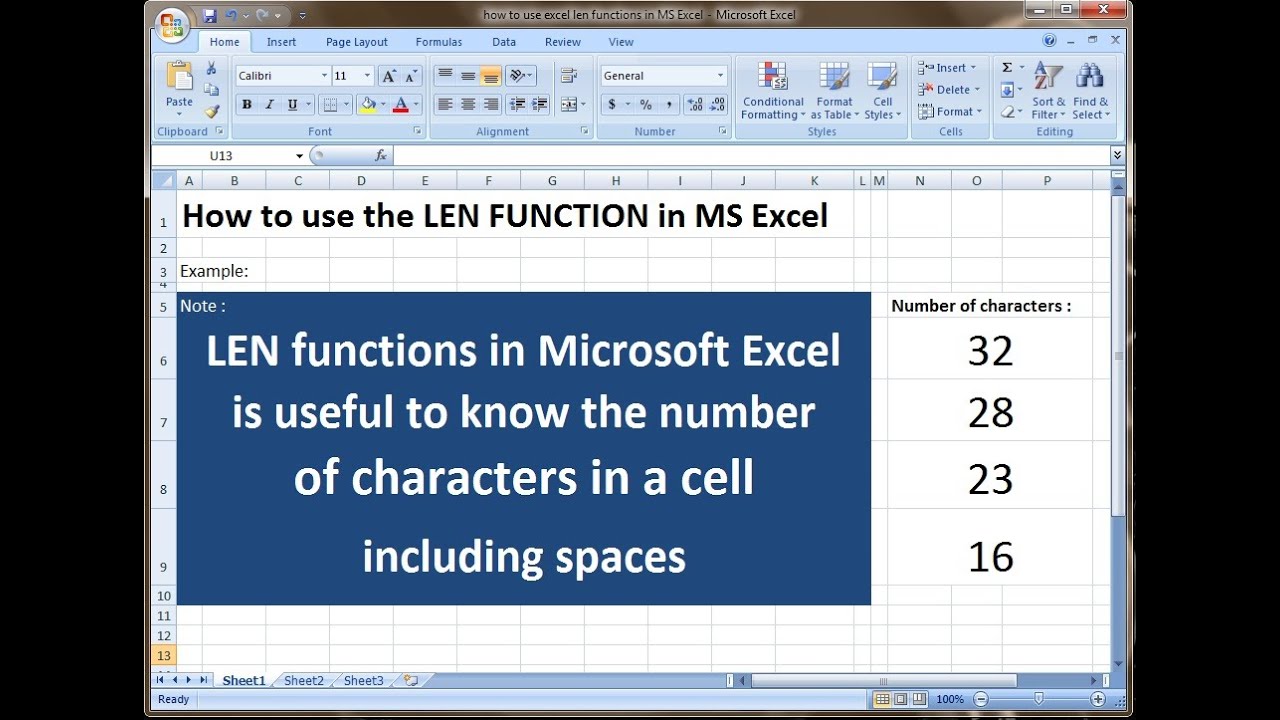
Task: Open the Insert ribbon tab
Action: pos(281,42)
